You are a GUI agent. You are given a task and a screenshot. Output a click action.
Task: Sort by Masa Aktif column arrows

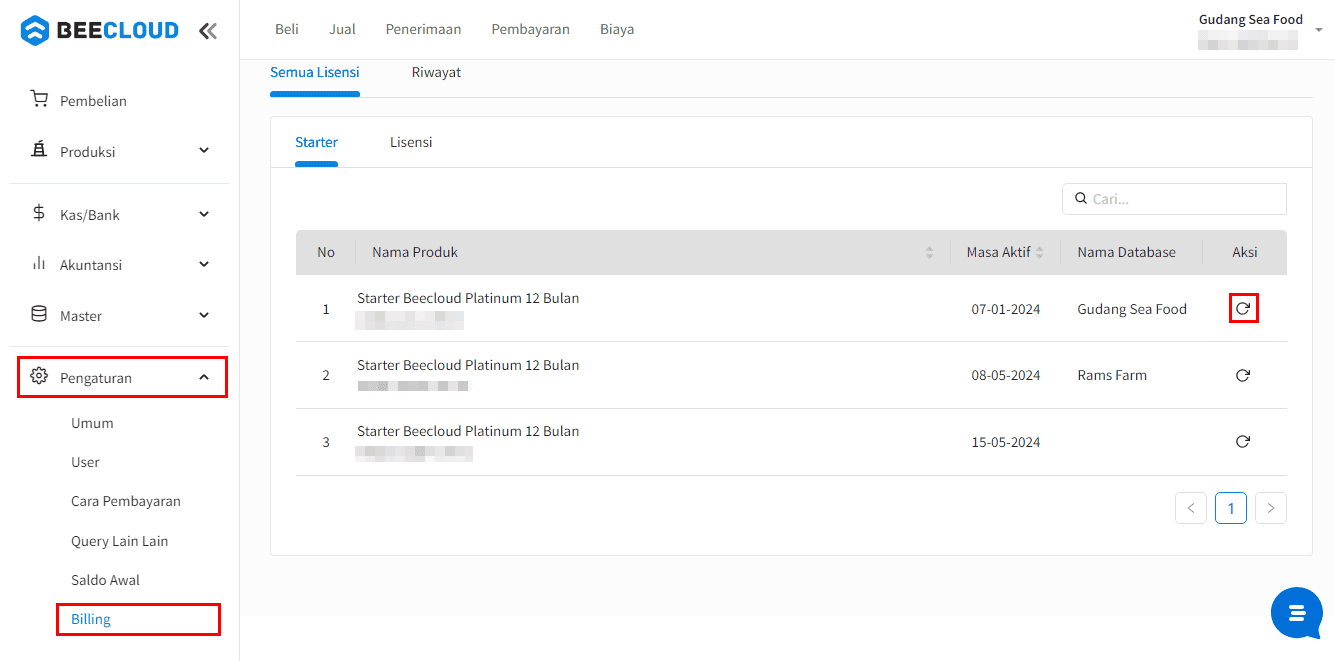(1040, 253)
